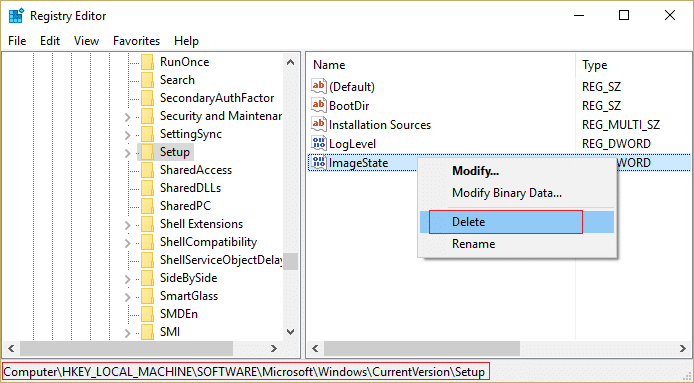Expand the SettingSync key
694x383 pixels.
(x=128, y=135)
